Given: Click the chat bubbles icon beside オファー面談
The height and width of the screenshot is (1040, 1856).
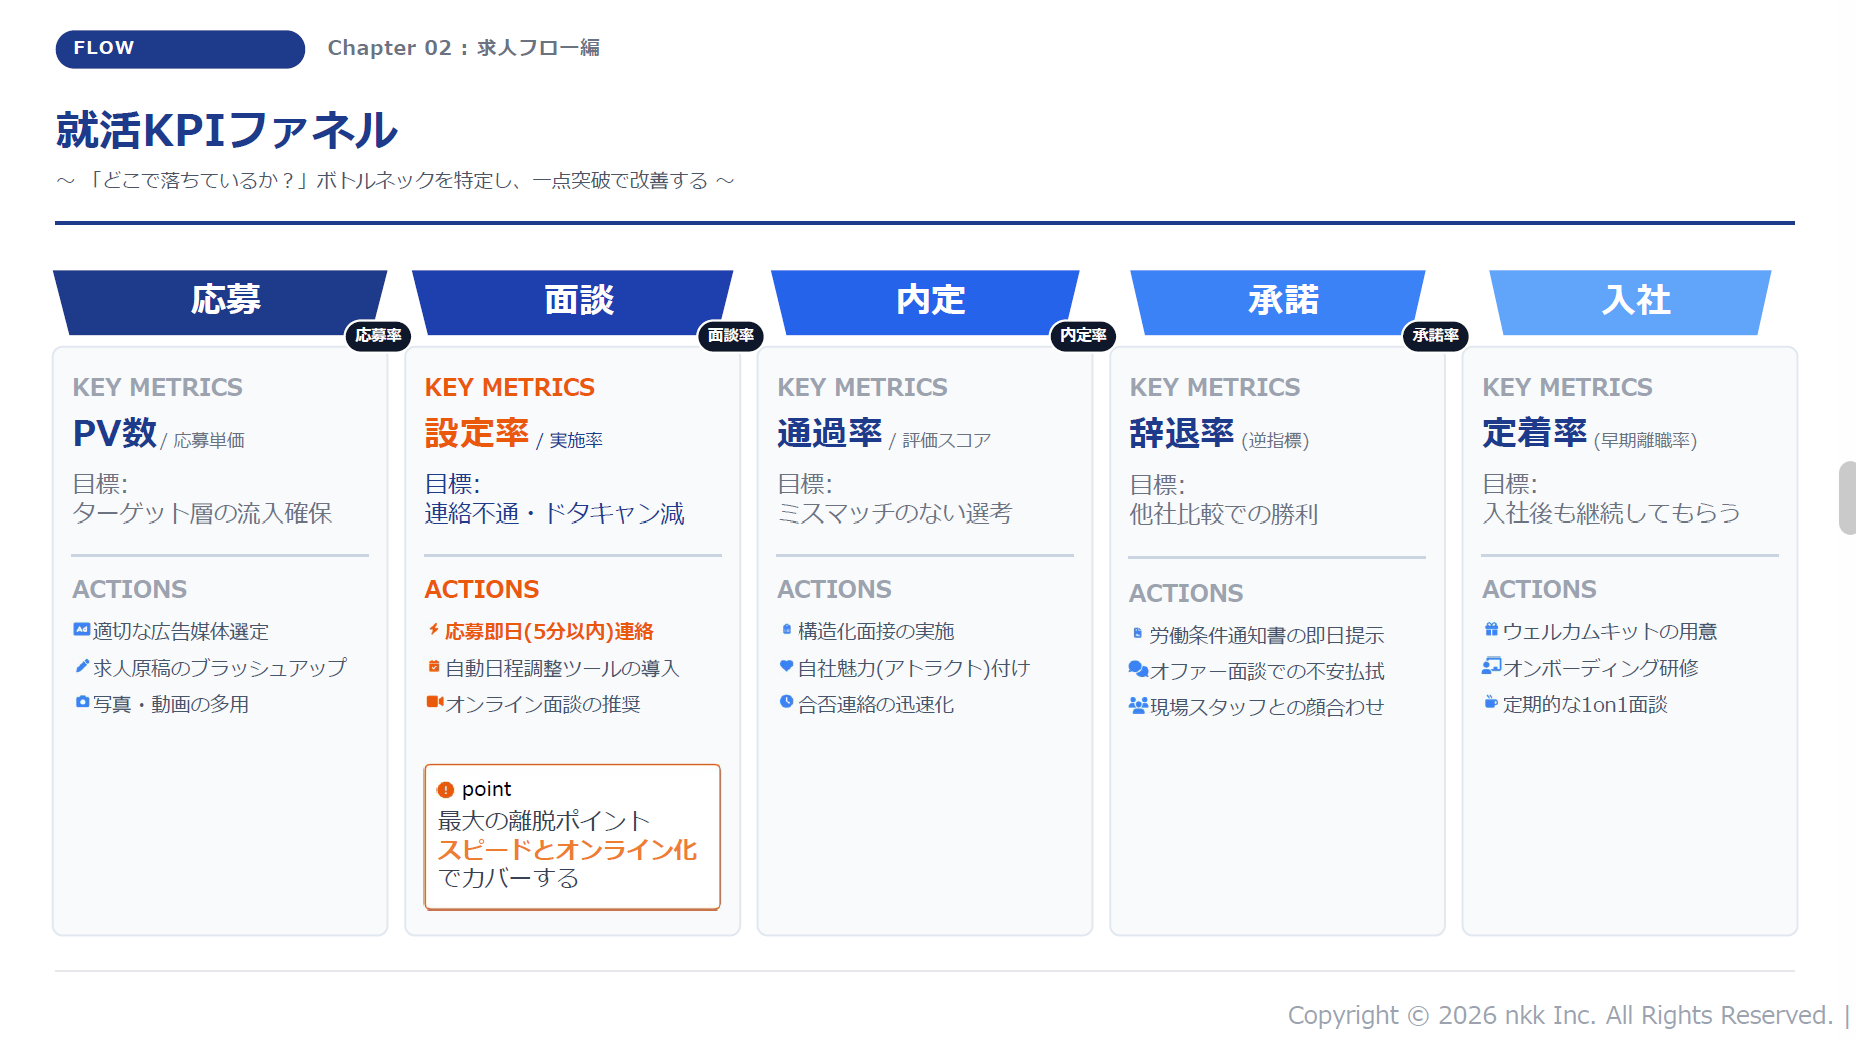Looking at the screenshot, I should (x=1138, y=669).
